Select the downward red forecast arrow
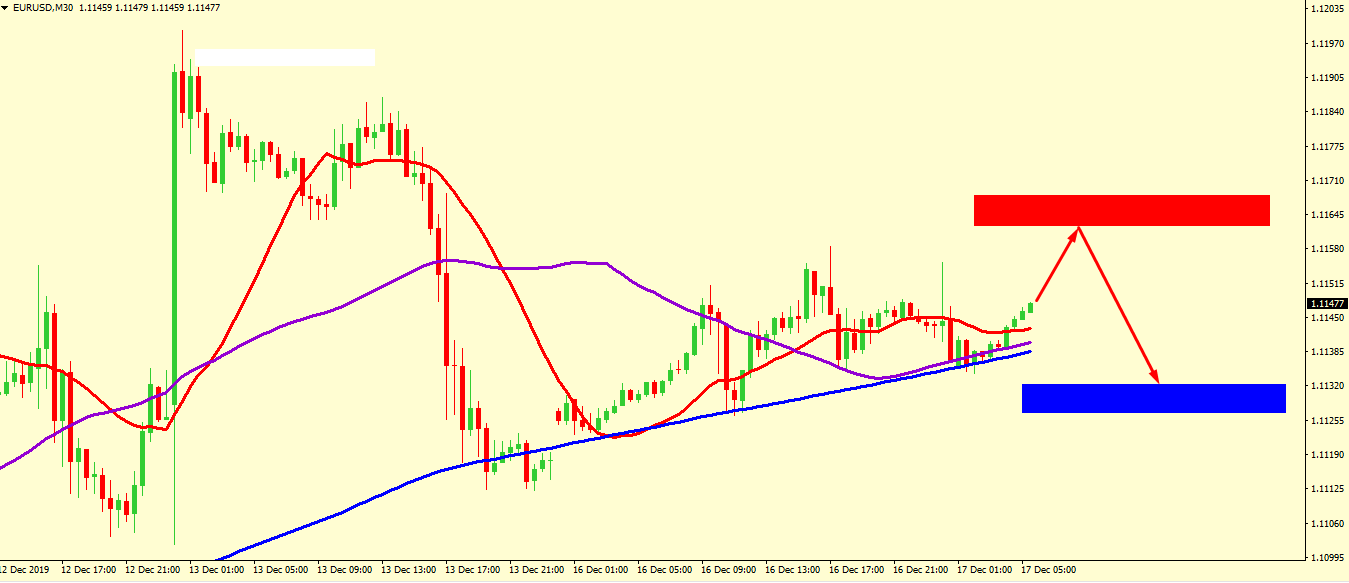Screen dimensions: 1349x583 pos(1116,304)
